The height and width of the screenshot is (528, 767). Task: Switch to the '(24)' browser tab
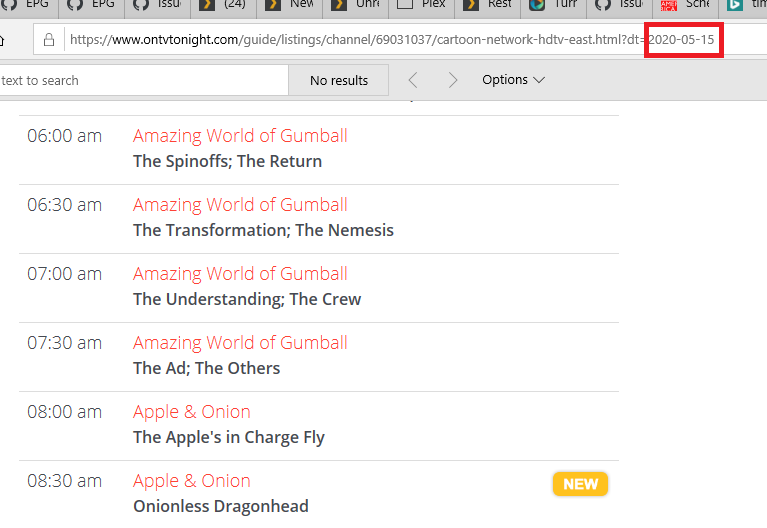click(x=223, y=6)
